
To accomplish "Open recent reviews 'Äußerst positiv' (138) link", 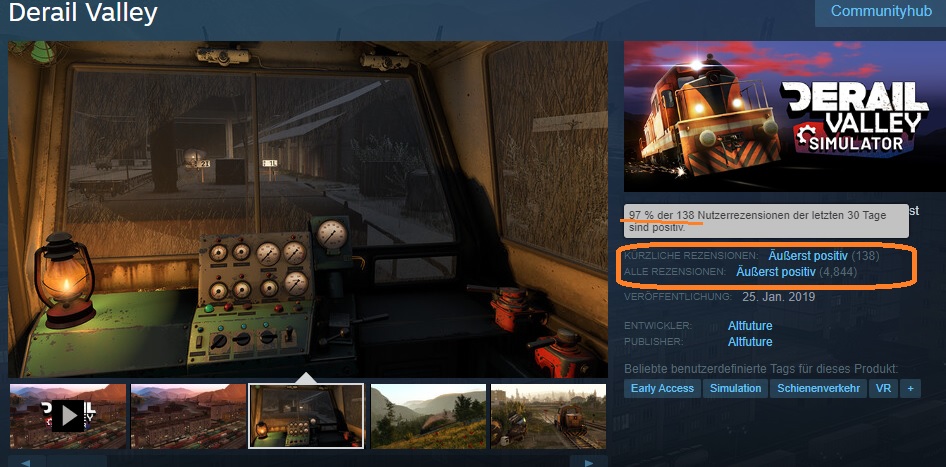I will 808,256.
